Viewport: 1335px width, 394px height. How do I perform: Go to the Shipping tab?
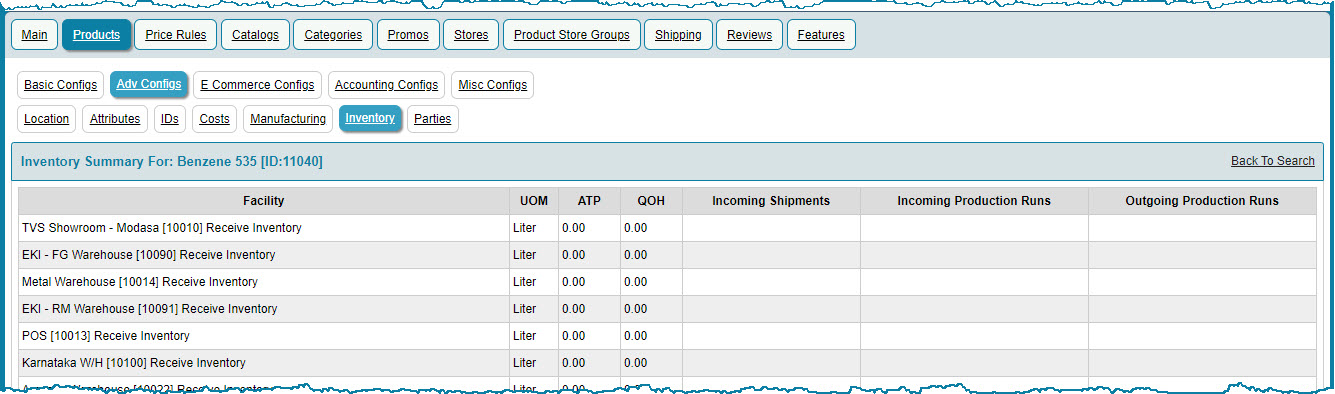point(678,35)
